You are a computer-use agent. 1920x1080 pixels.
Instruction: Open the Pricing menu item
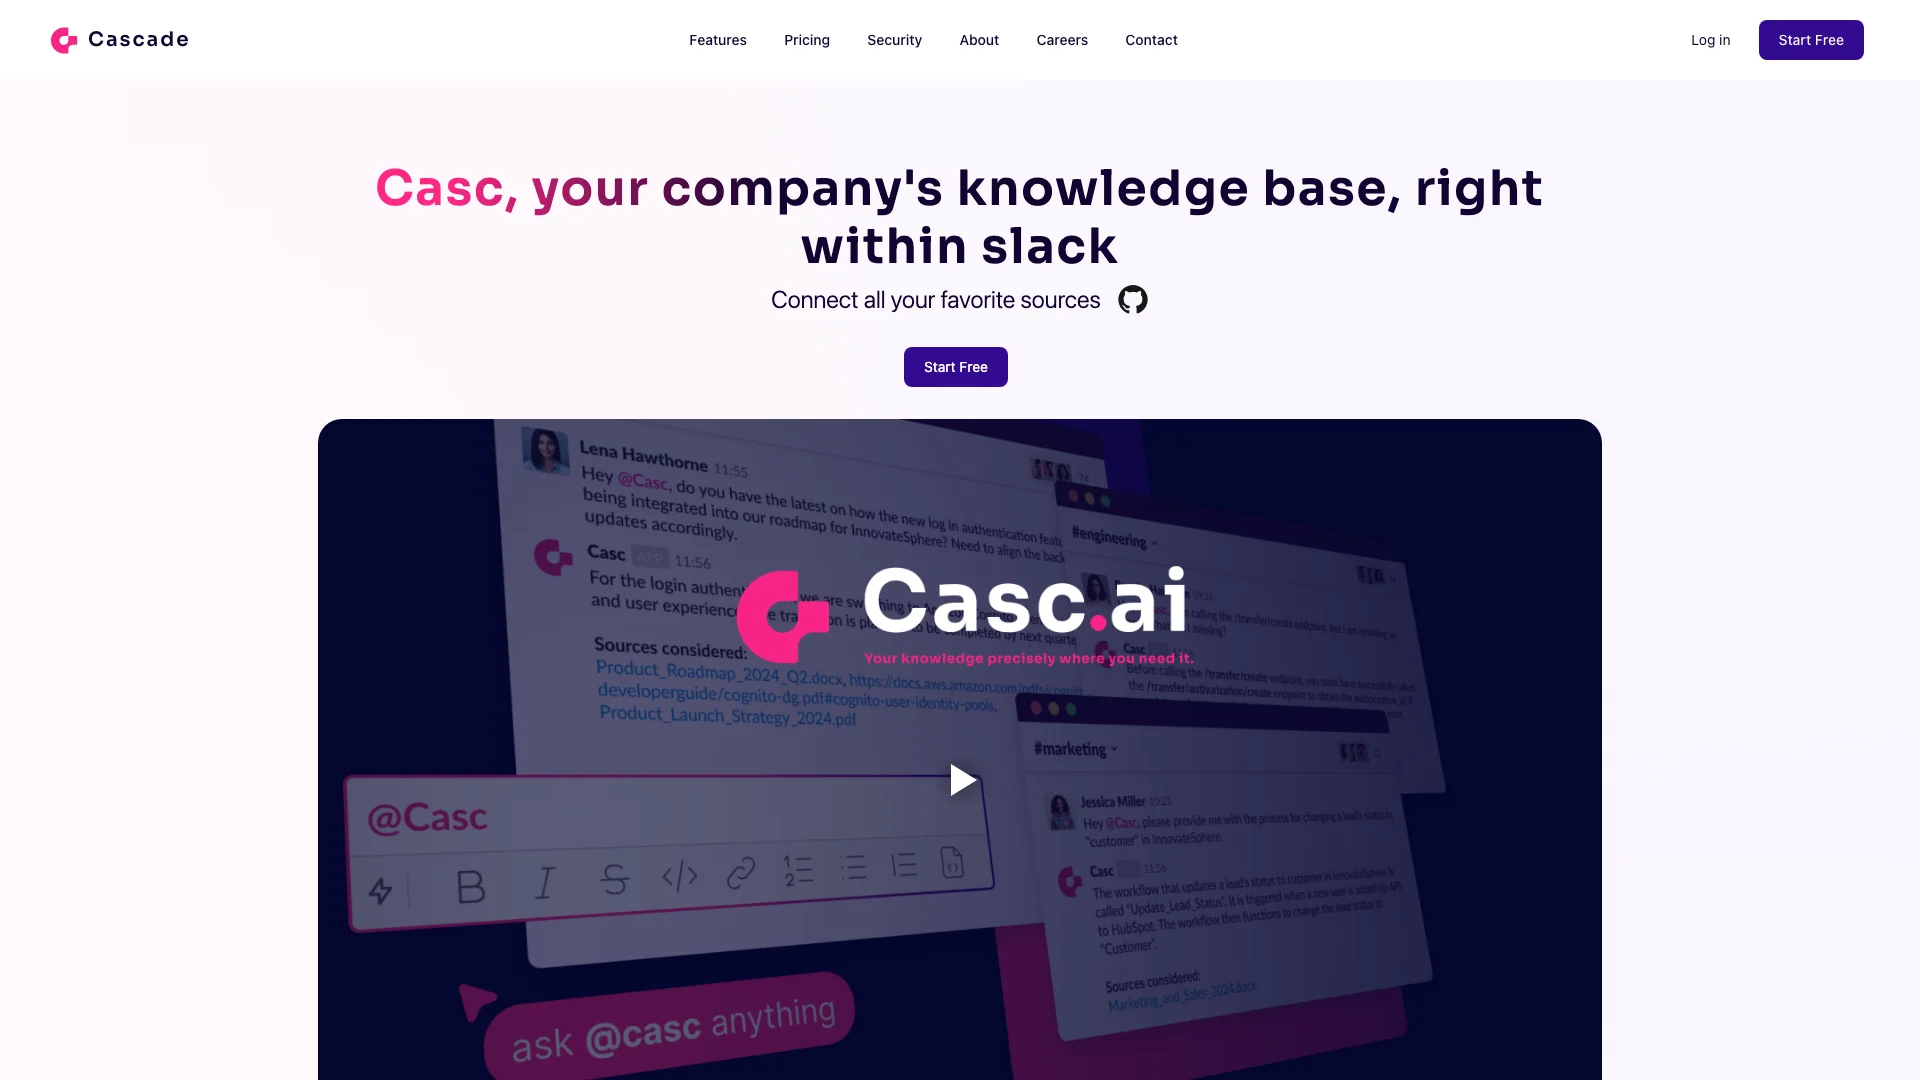tap(807, 40)
